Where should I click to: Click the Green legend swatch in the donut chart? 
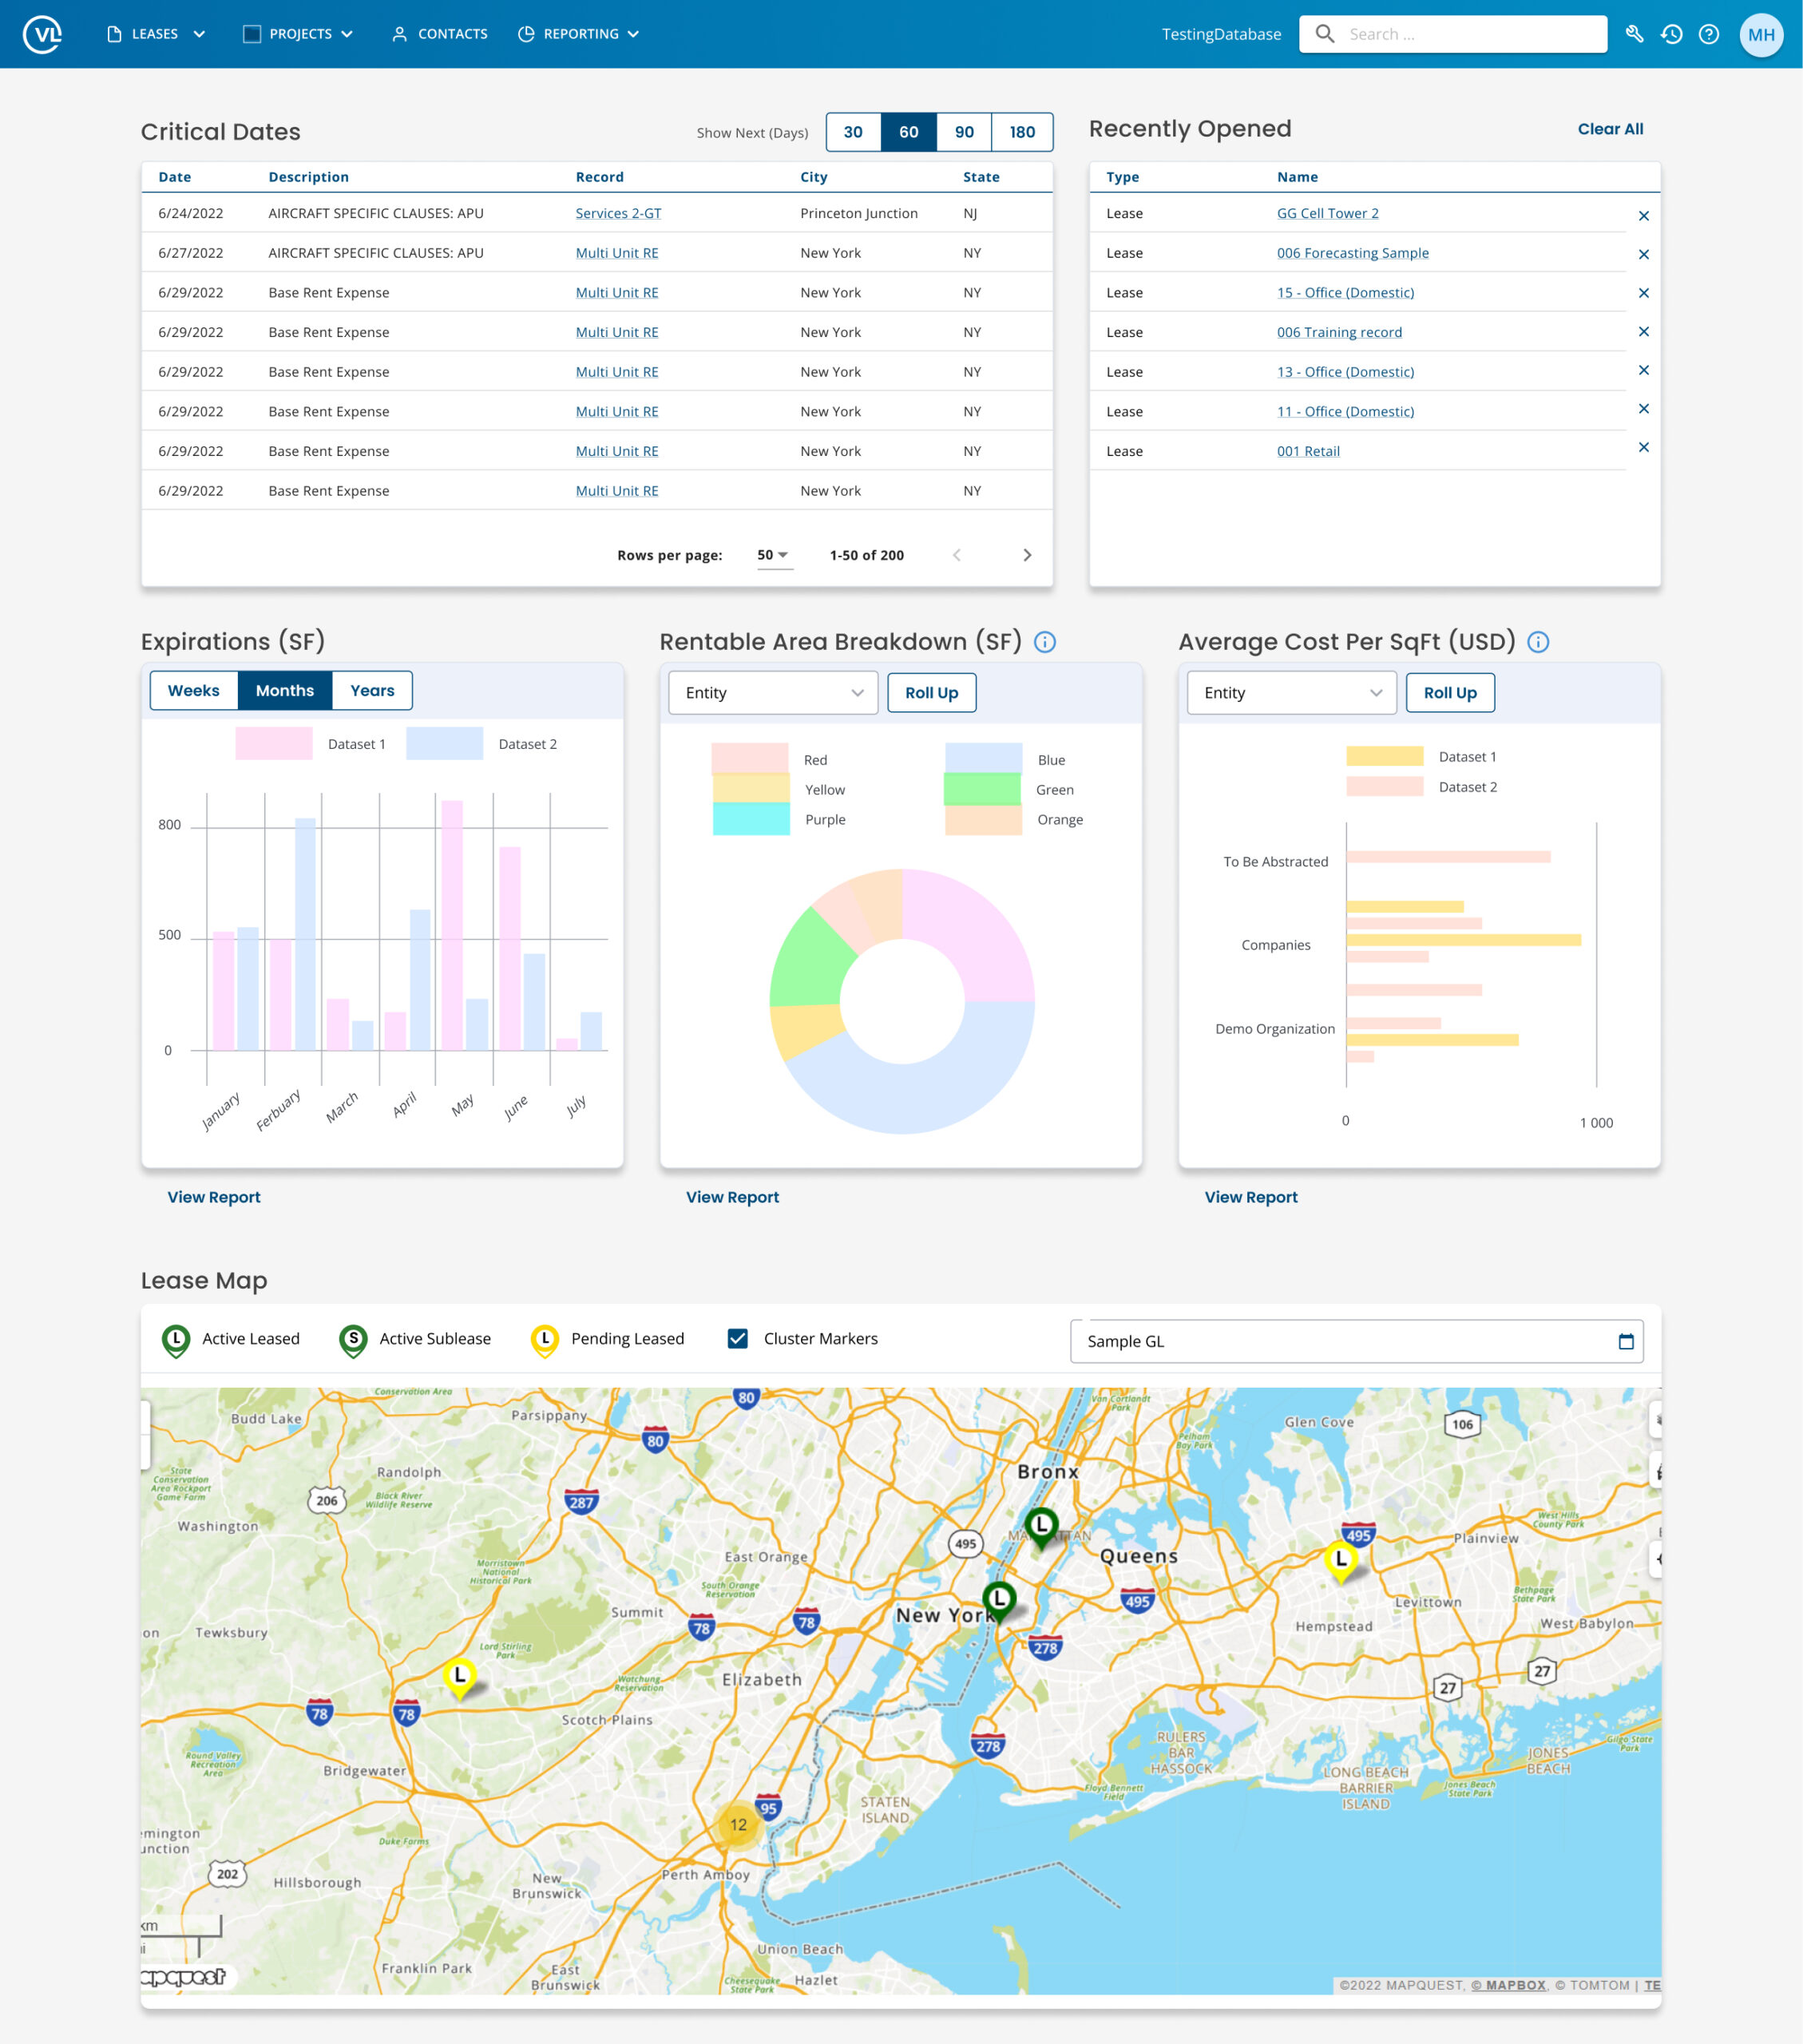click(982, 789)
